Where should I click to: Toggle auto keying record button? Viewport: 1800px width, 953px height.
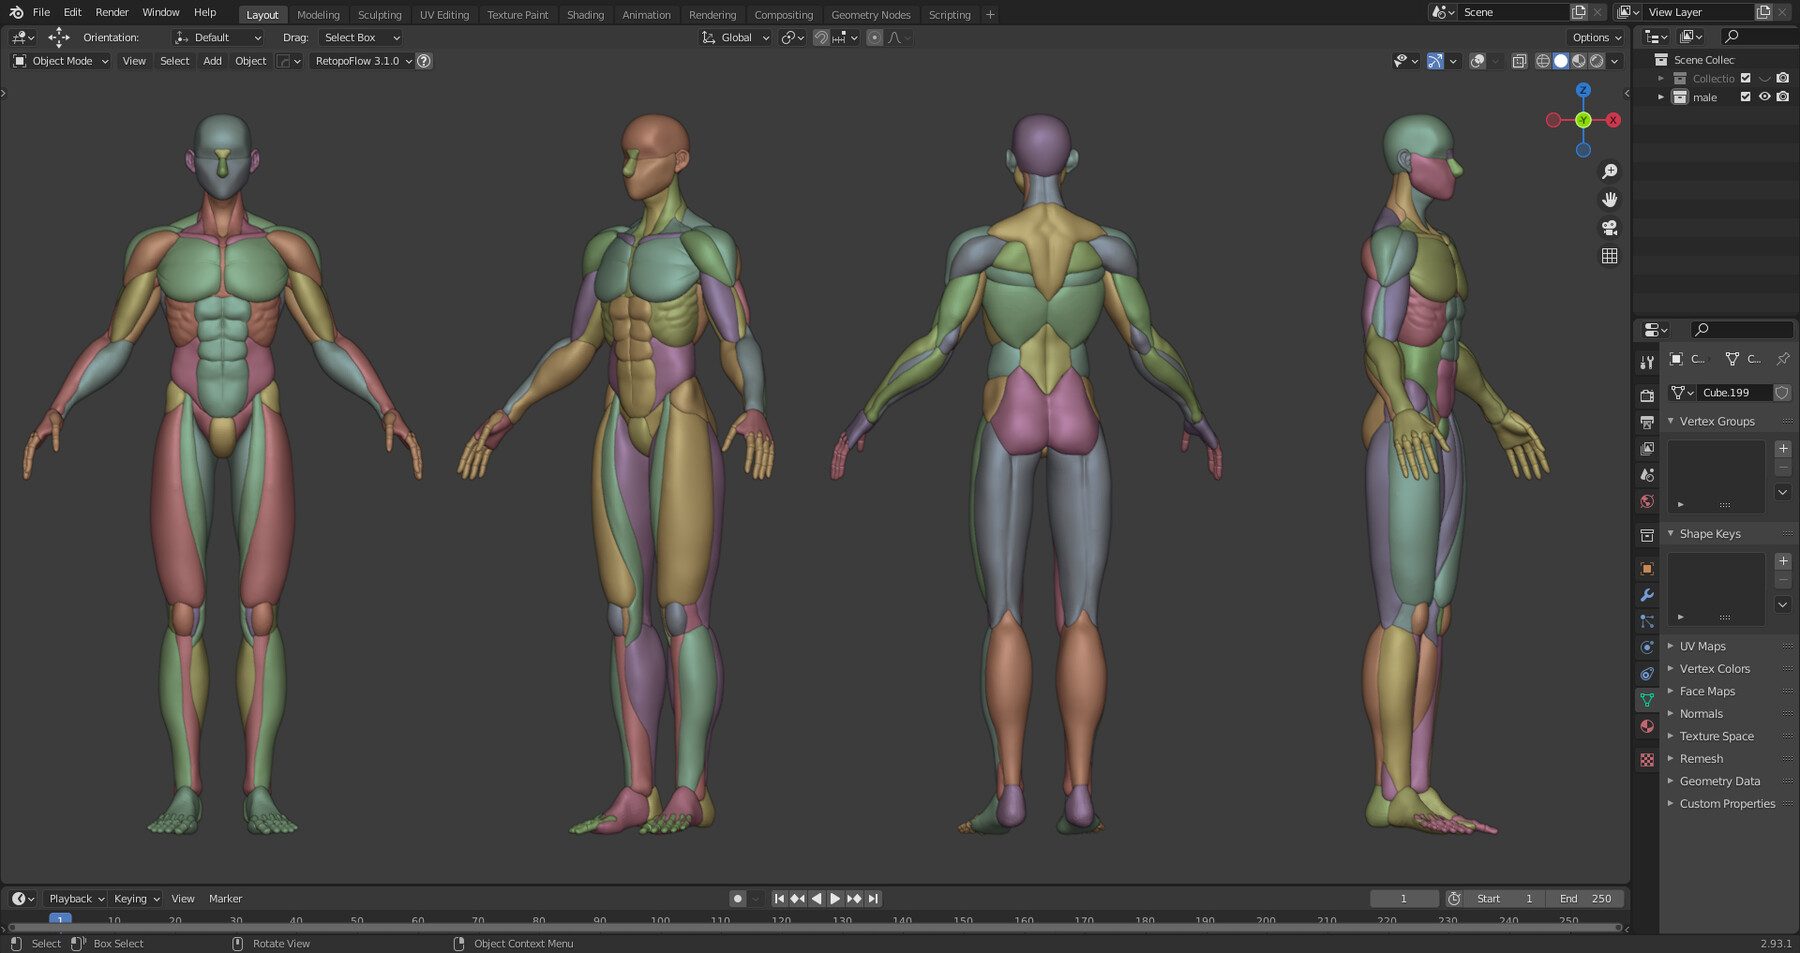(x=738, y=899)
